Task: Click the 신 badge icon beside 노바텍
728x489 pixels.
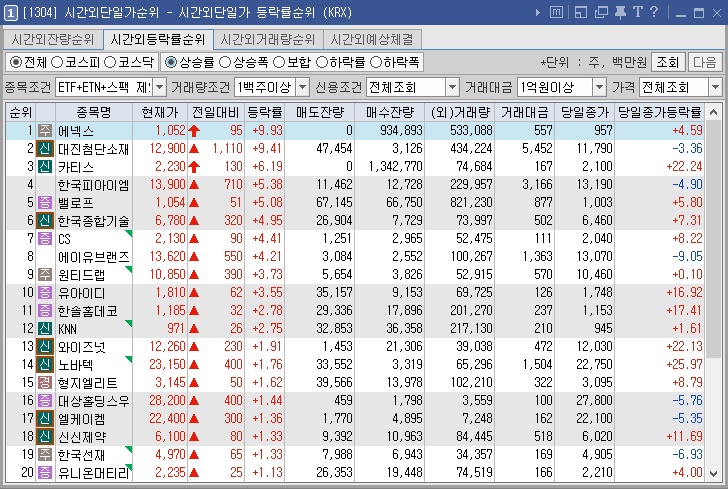Action: point(45,365)
